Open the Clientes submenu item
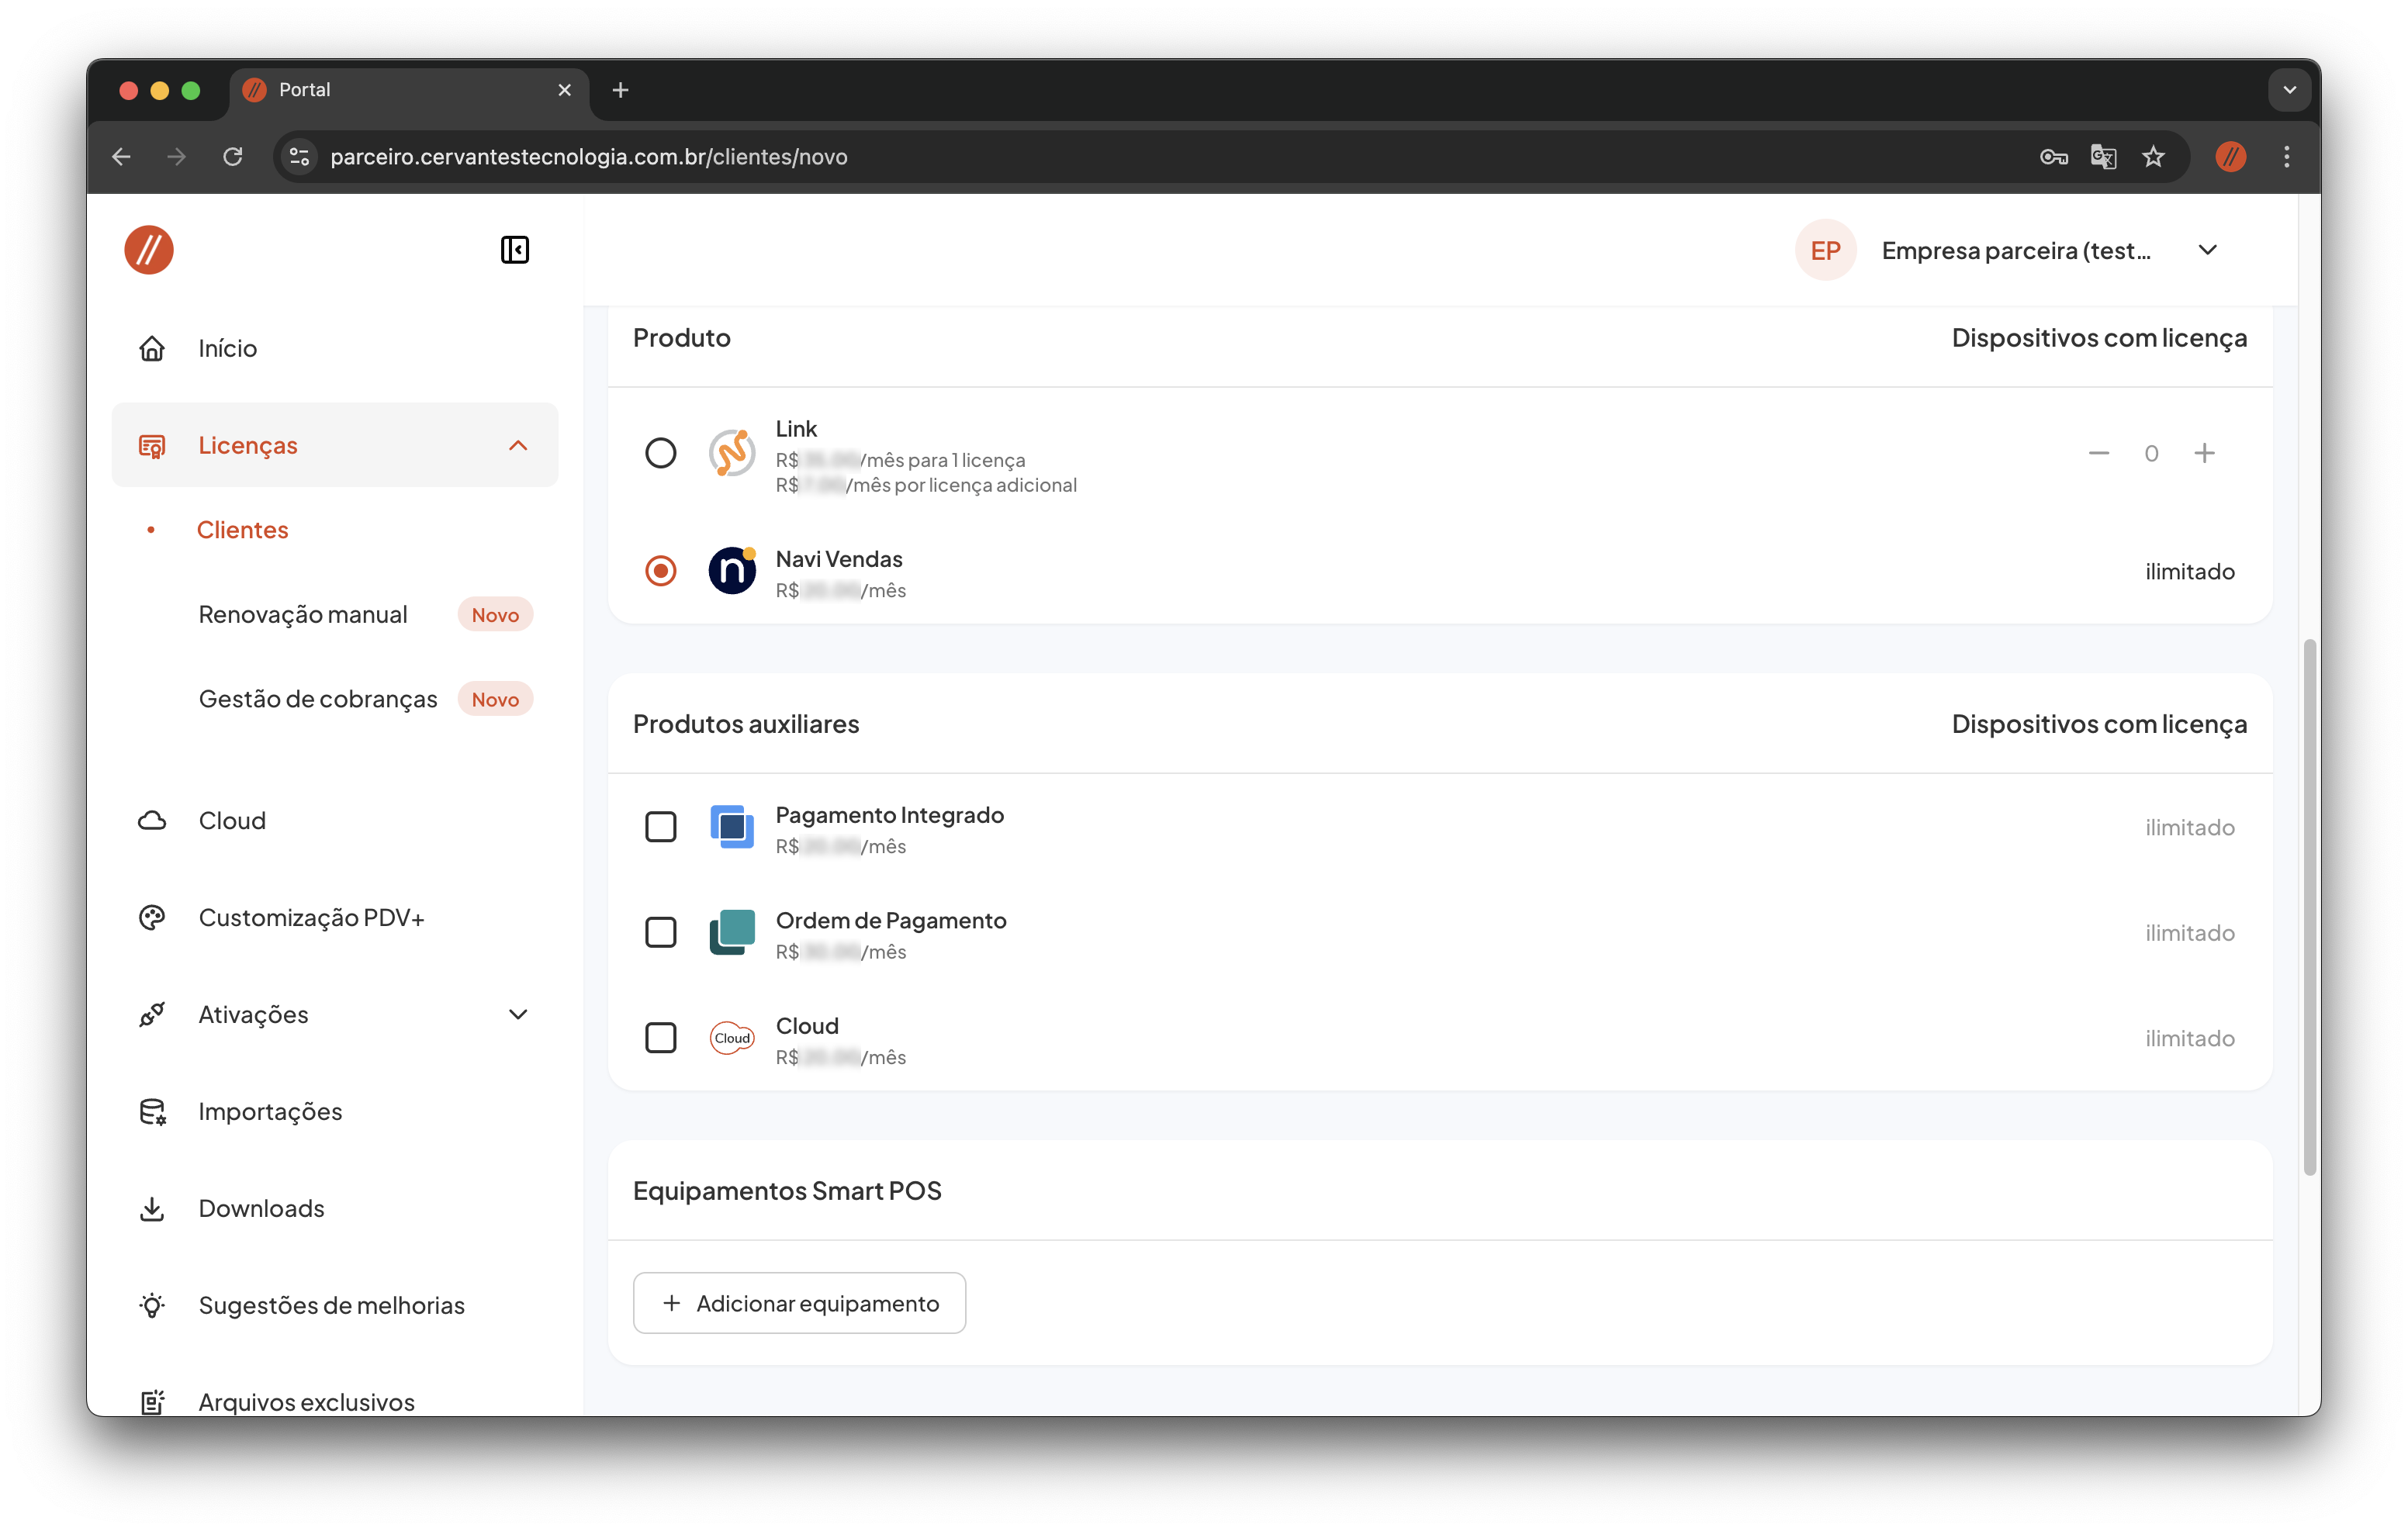This screenshot has height=1531, width=2408. (x=243, y=530)
